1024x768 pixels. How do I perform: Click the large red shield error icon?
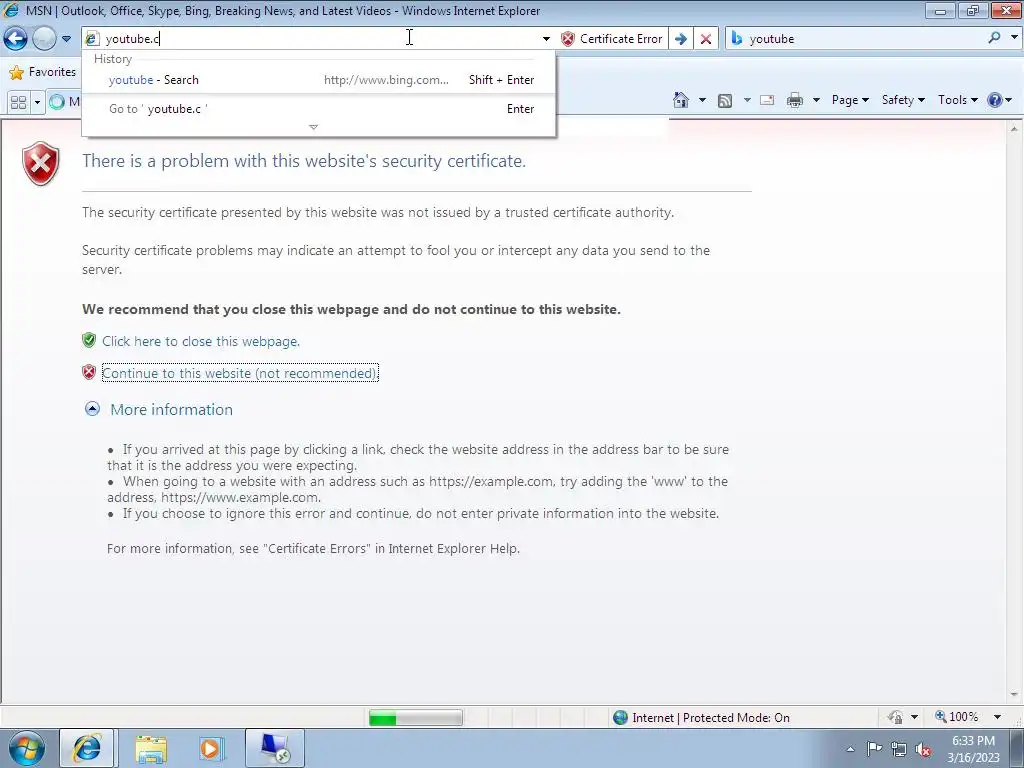point(40,163)
